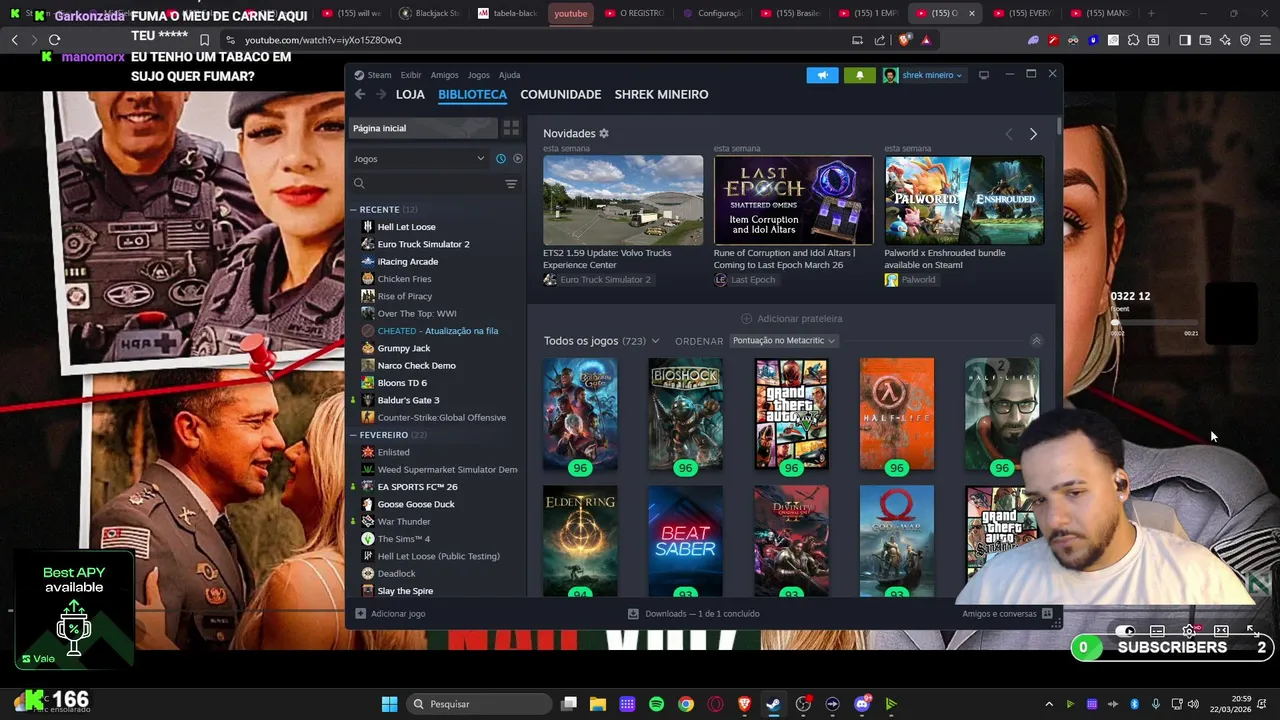Collapse the FEVEREIRO category
Screen dimensions: 1280x720
(354, 435)
